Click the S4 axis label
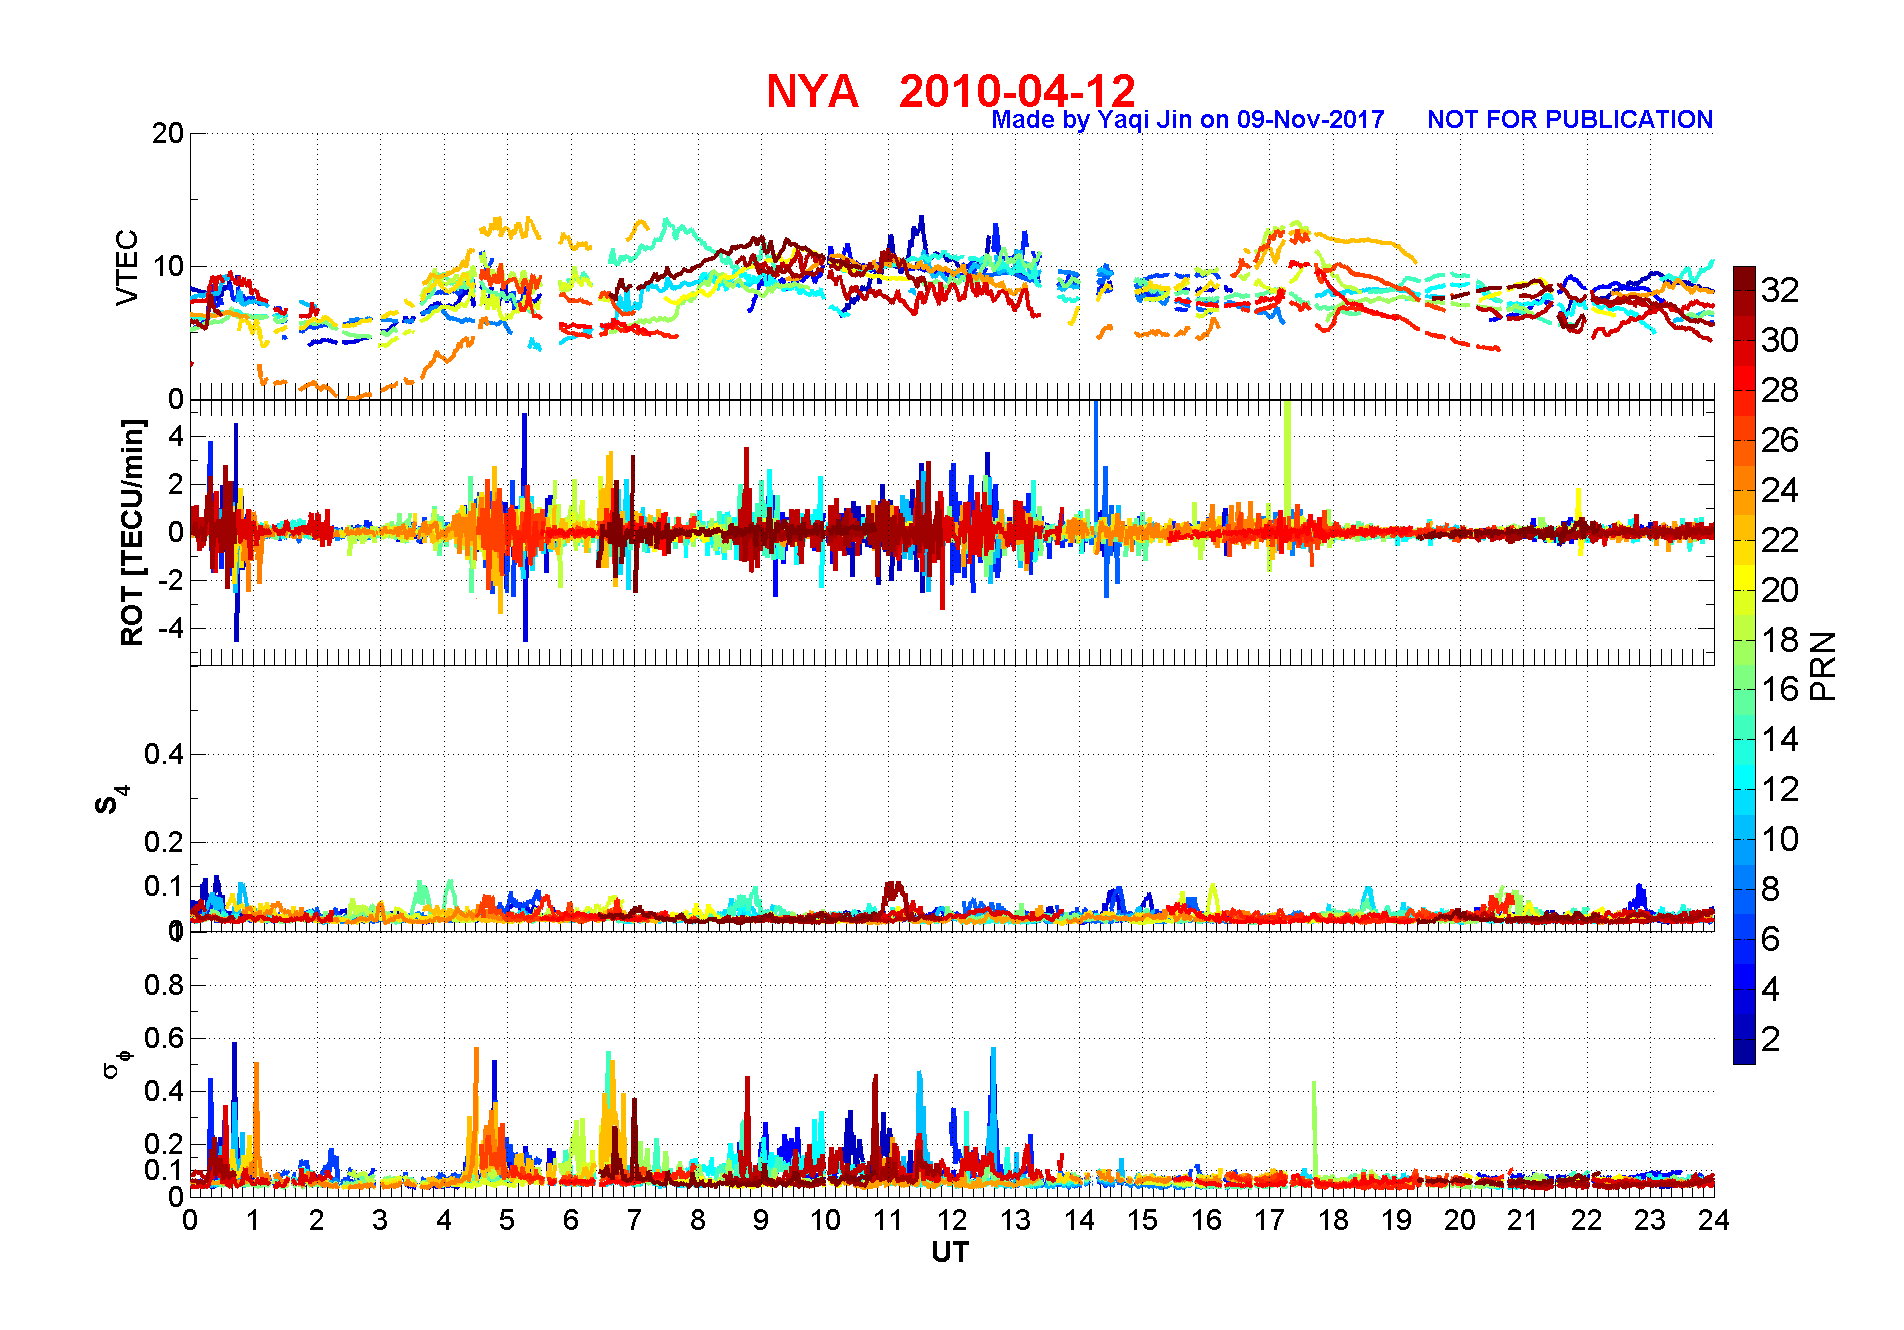This screenshot has height=1330, width=1904. pyautogui.click(x=110, y=800)
